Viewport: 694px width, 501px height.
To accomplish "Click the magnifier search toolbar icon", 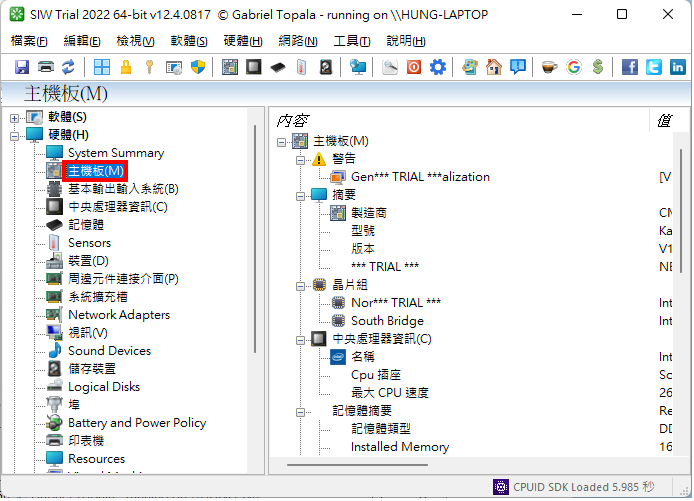I will coord(390,67).
